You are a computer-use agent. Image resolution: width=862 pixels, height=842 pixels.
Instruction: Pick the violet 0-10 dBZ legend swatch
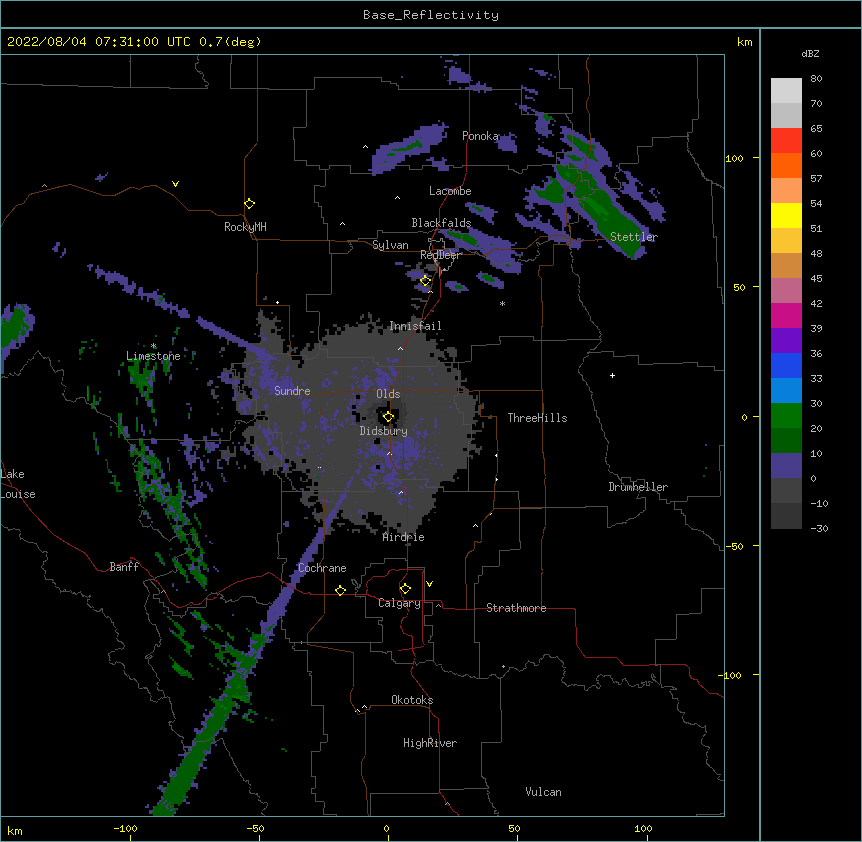786,466
